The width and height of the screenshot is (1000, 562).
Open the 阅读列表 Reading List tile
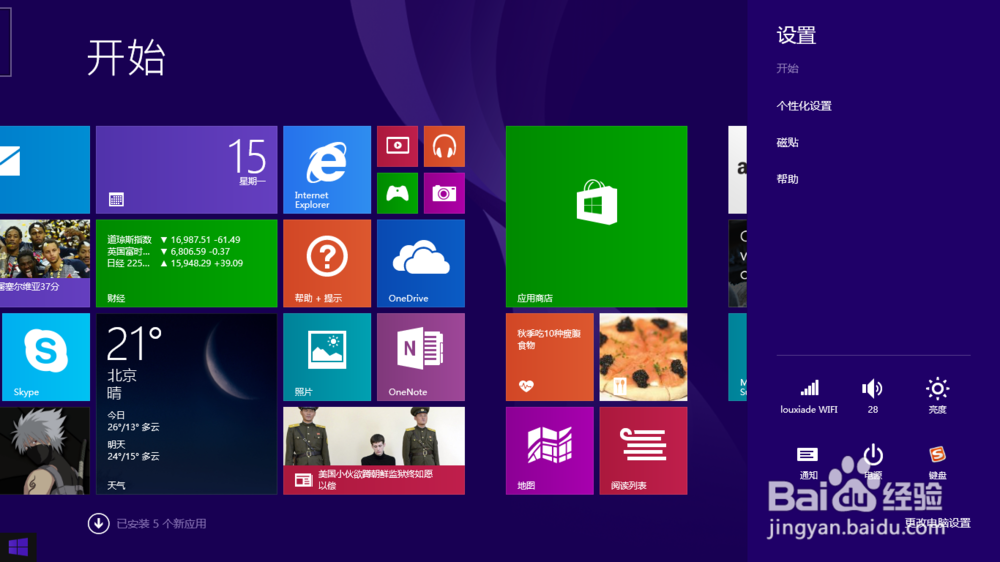click(x=643, y=451)
